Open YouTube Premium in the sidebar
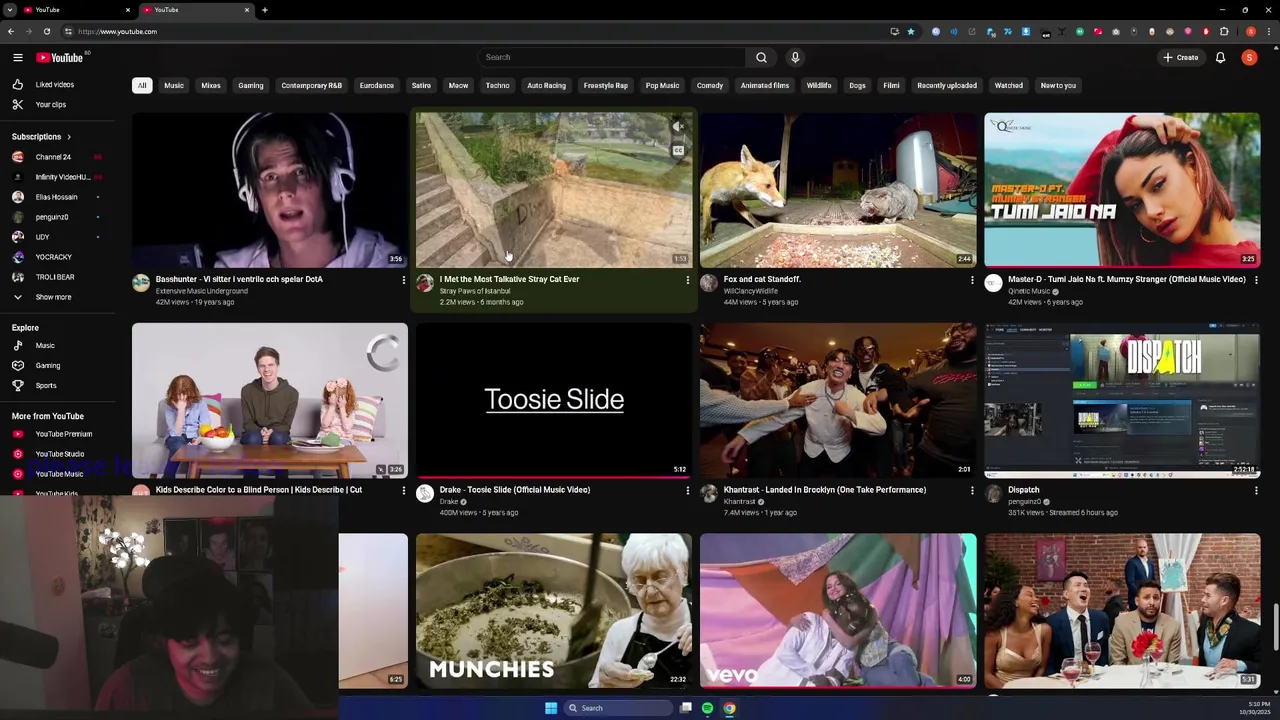Viewport: 1280px width, 720px height. pos(63,434)
